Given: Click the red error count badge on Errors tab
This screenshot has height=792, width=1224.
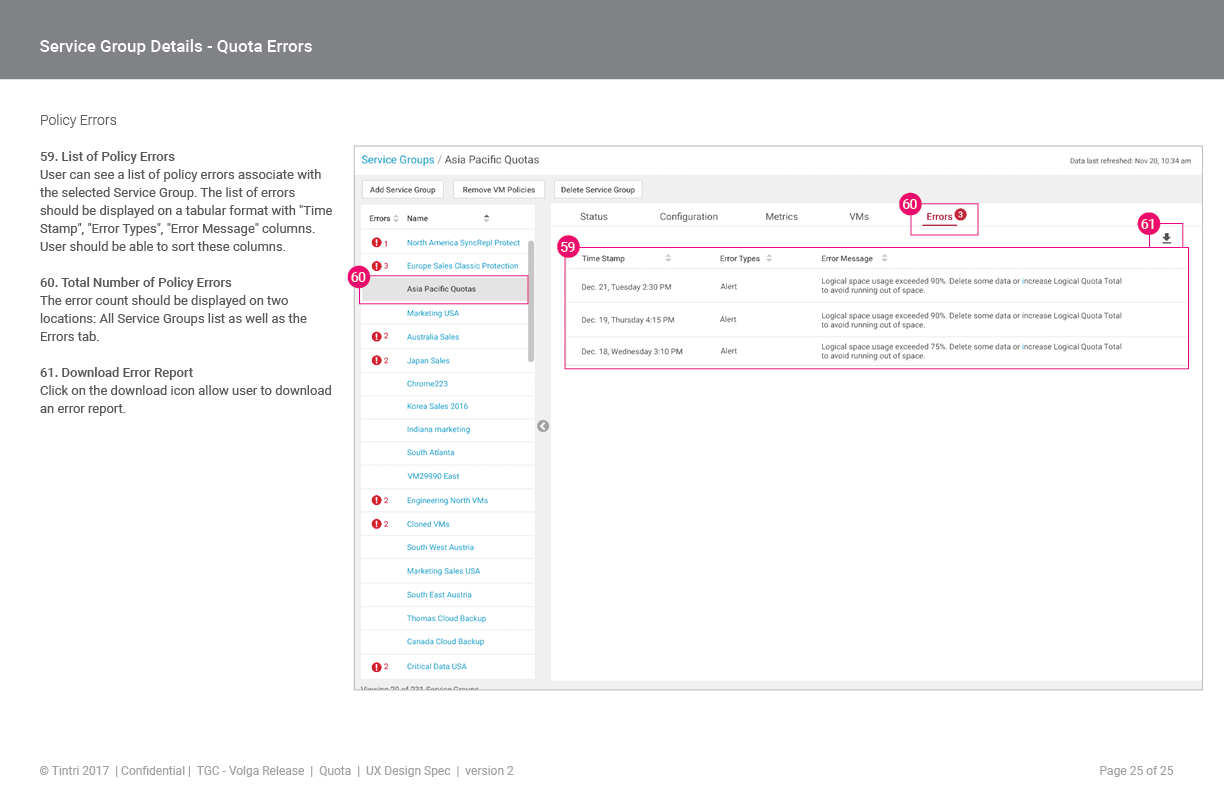Looking at the screenshot, I should pyautogui.click(x=961, y=214).
